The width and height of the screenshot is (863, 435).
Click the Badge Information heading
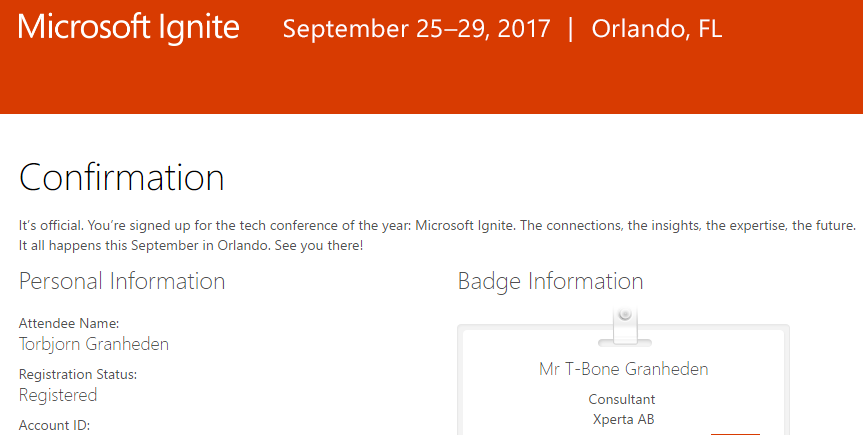click(550, 281)
